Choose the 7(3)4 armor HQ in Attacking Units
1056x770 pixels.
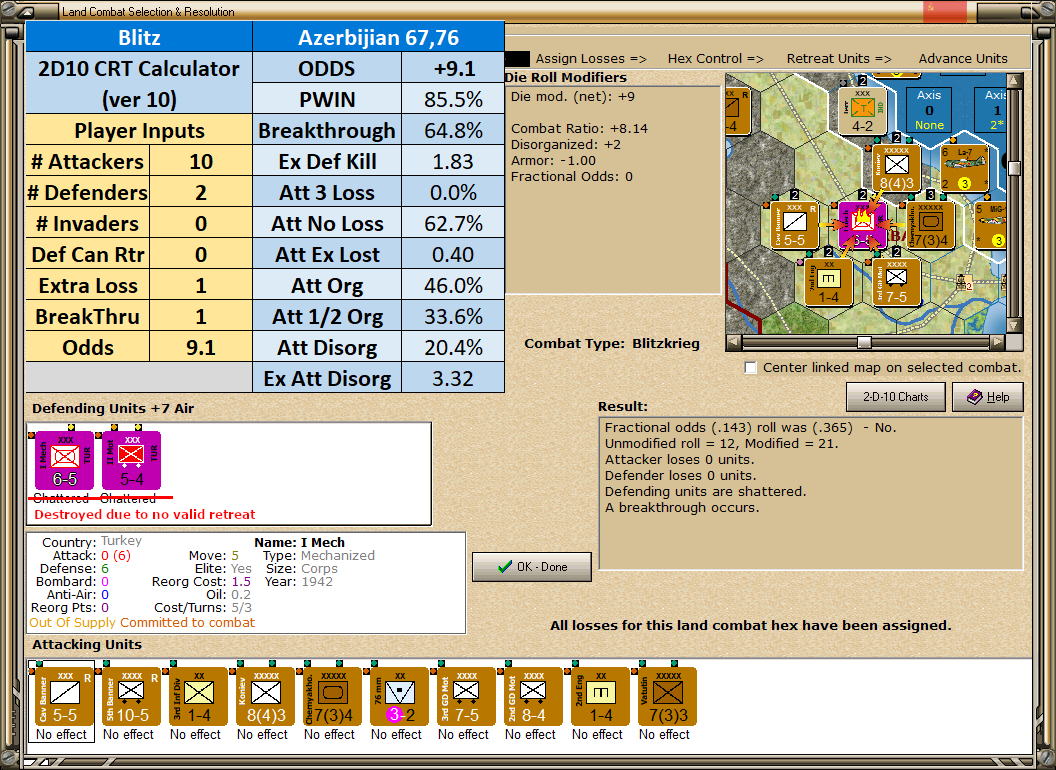[332, 696]
